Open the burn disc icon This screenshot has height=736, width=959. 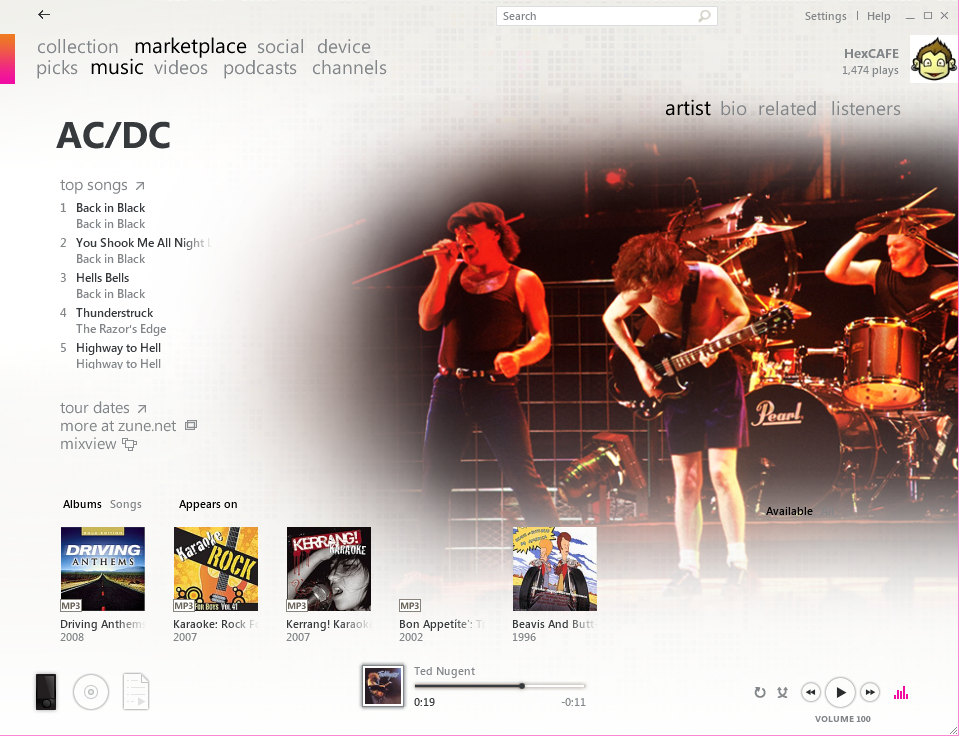pyautogui.click(x=91, y=692)
